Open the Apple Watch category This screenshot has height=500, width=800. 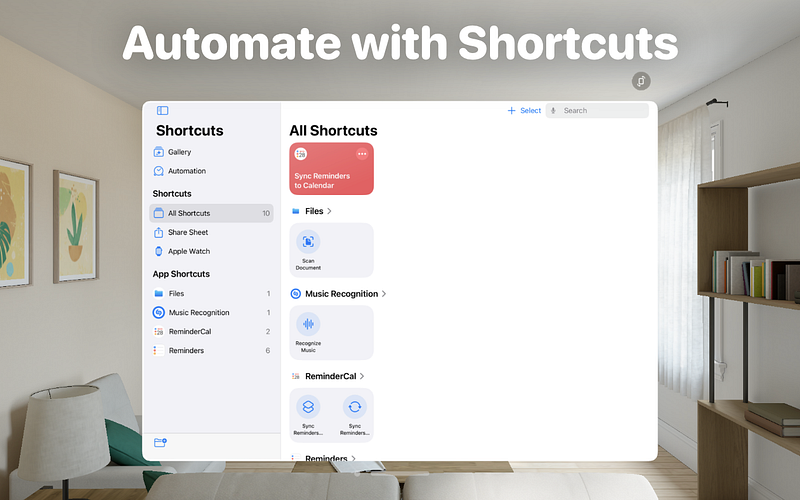[211, 251]
